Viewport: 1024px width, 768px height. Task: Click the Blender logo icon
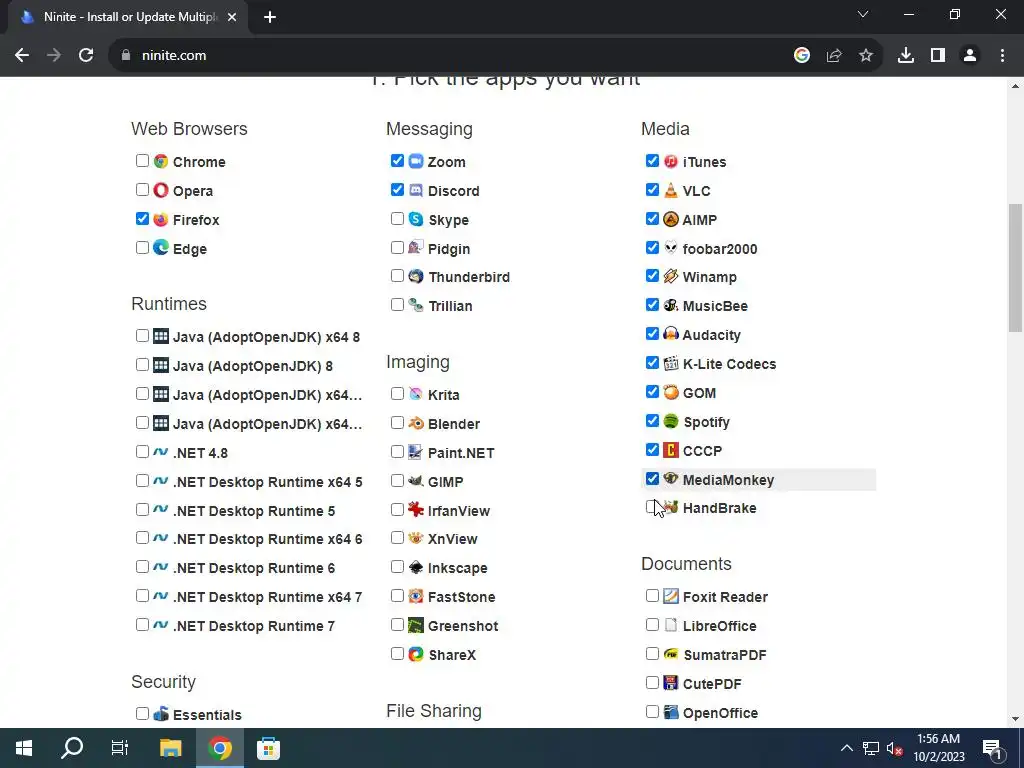(416, 423)
